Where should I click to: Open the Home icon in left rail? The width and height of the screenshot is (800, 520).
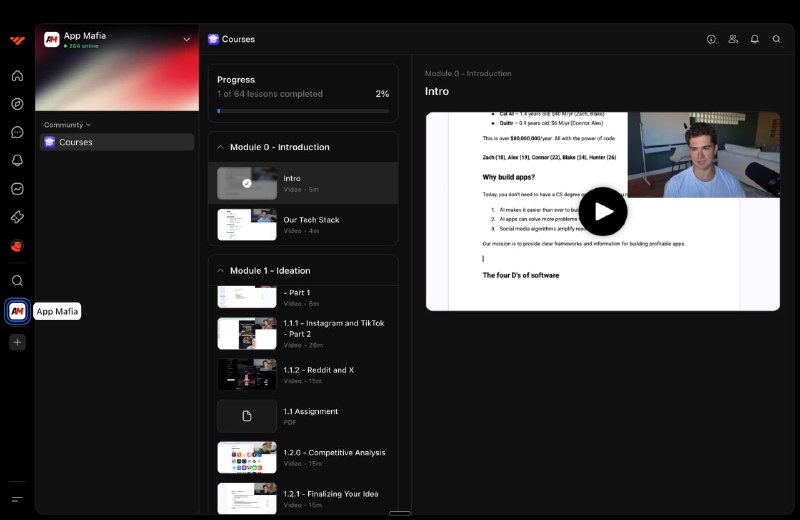[17, 76]
